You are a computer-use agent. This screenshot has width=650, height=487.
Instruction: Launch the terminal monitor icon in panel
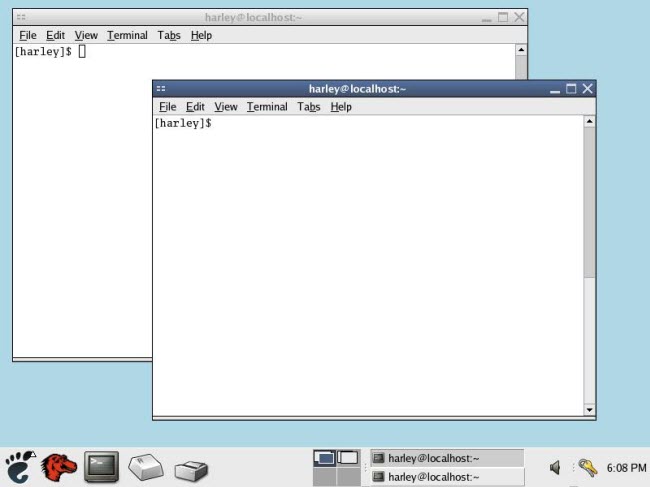click(x=101, y=467)
